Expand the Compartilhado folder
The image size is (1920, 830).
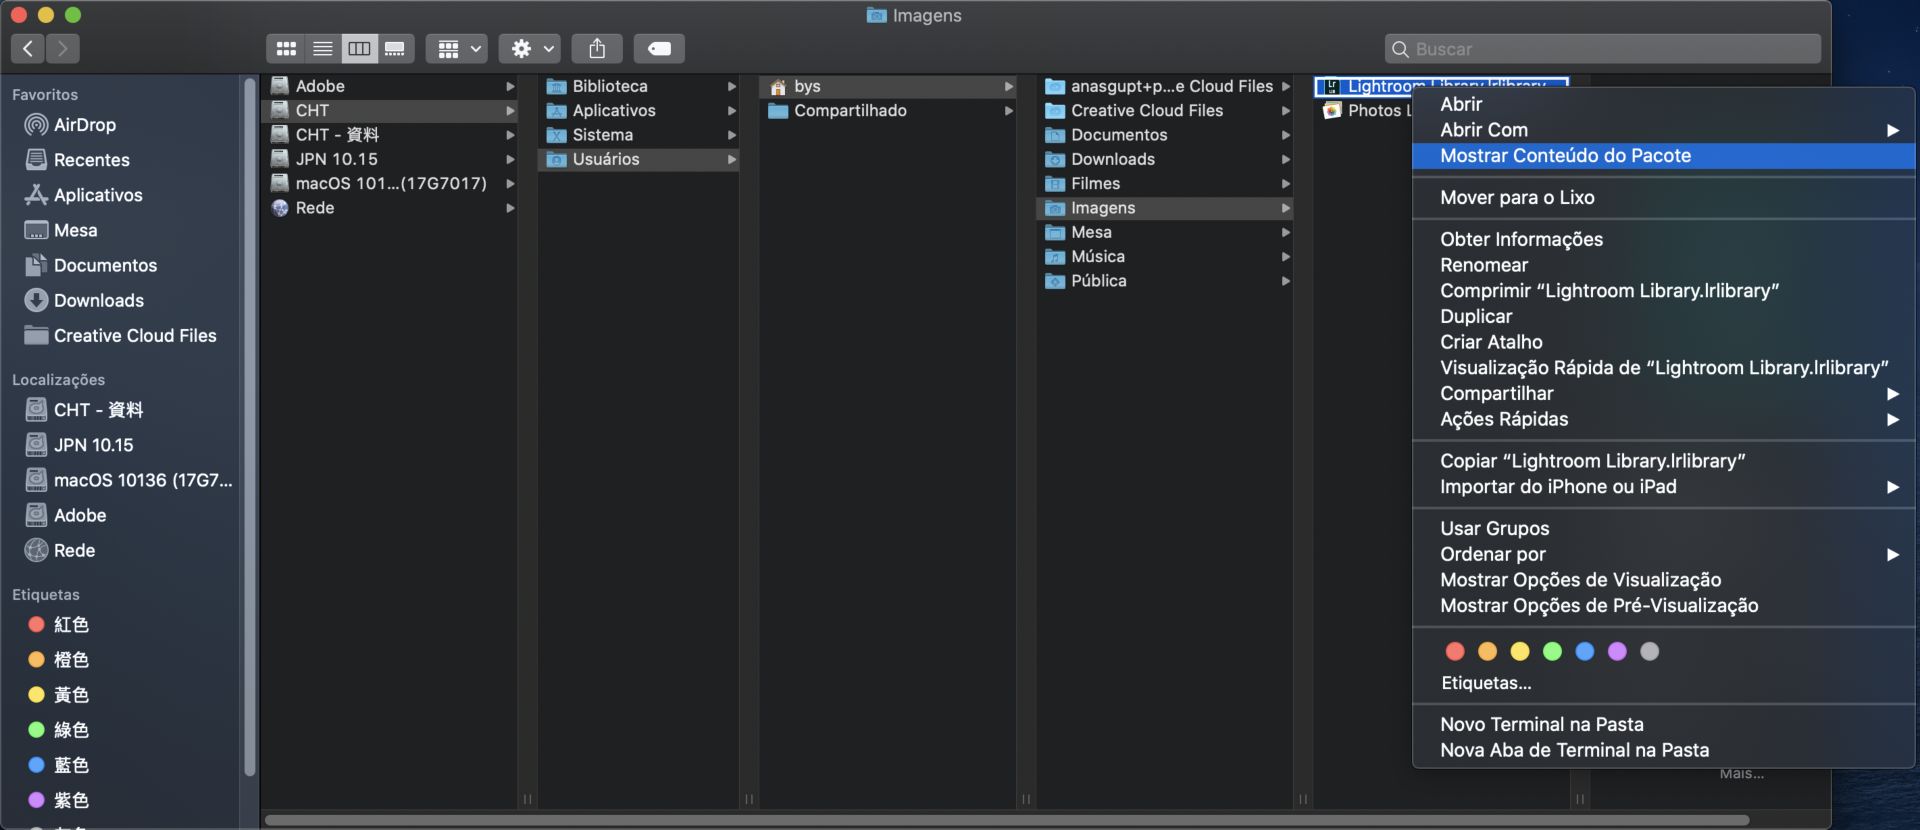pyautogui.click(x=1009, y=111)
